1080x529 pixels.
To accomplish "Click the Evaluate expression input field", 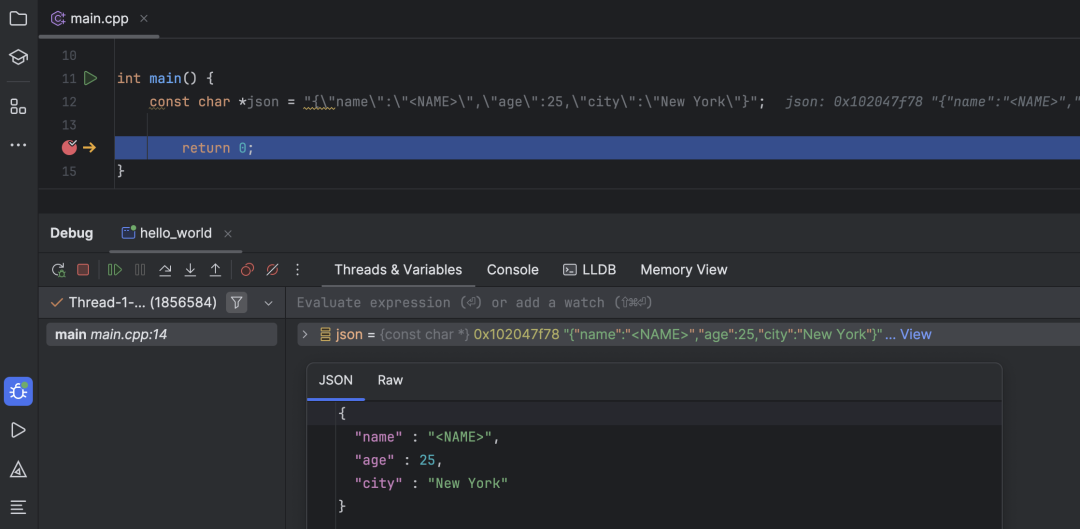I will click(x=685, y=302).
